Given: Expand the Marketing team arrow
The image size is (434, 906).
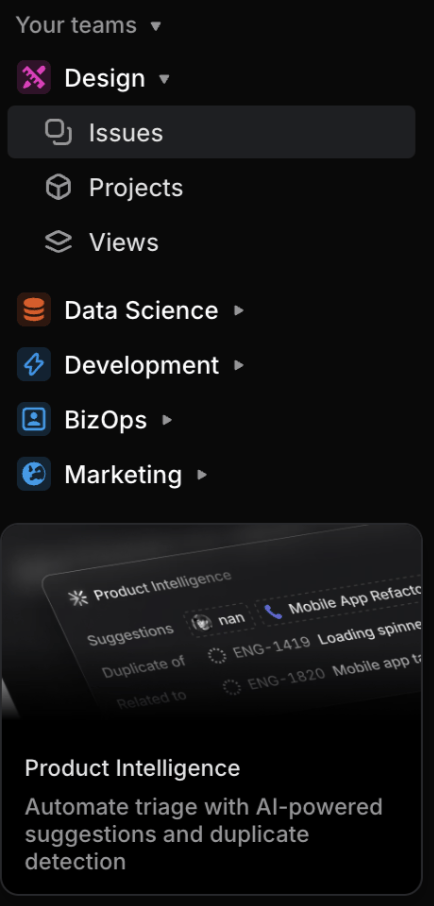Looking at the screenshot, I should (x=202, y=475).
